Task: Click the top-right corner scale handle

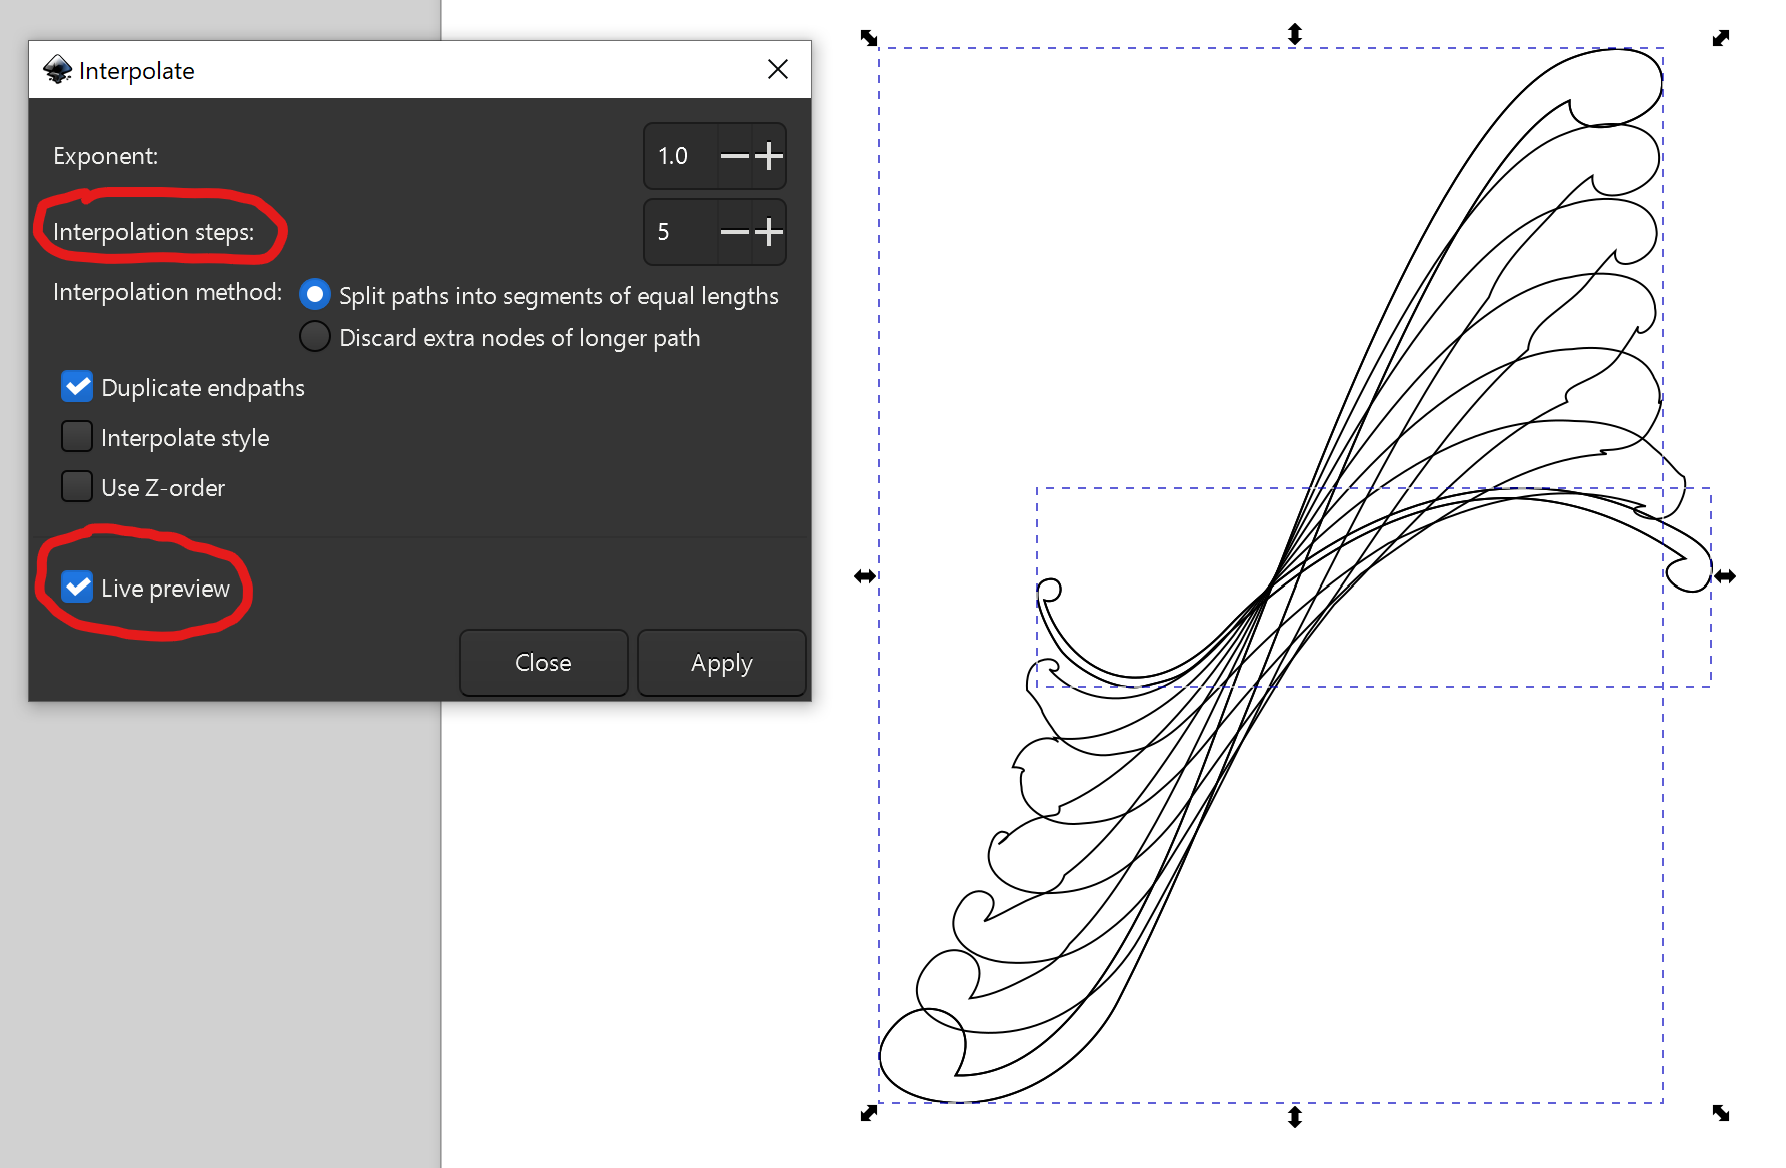Action: 1721,38
